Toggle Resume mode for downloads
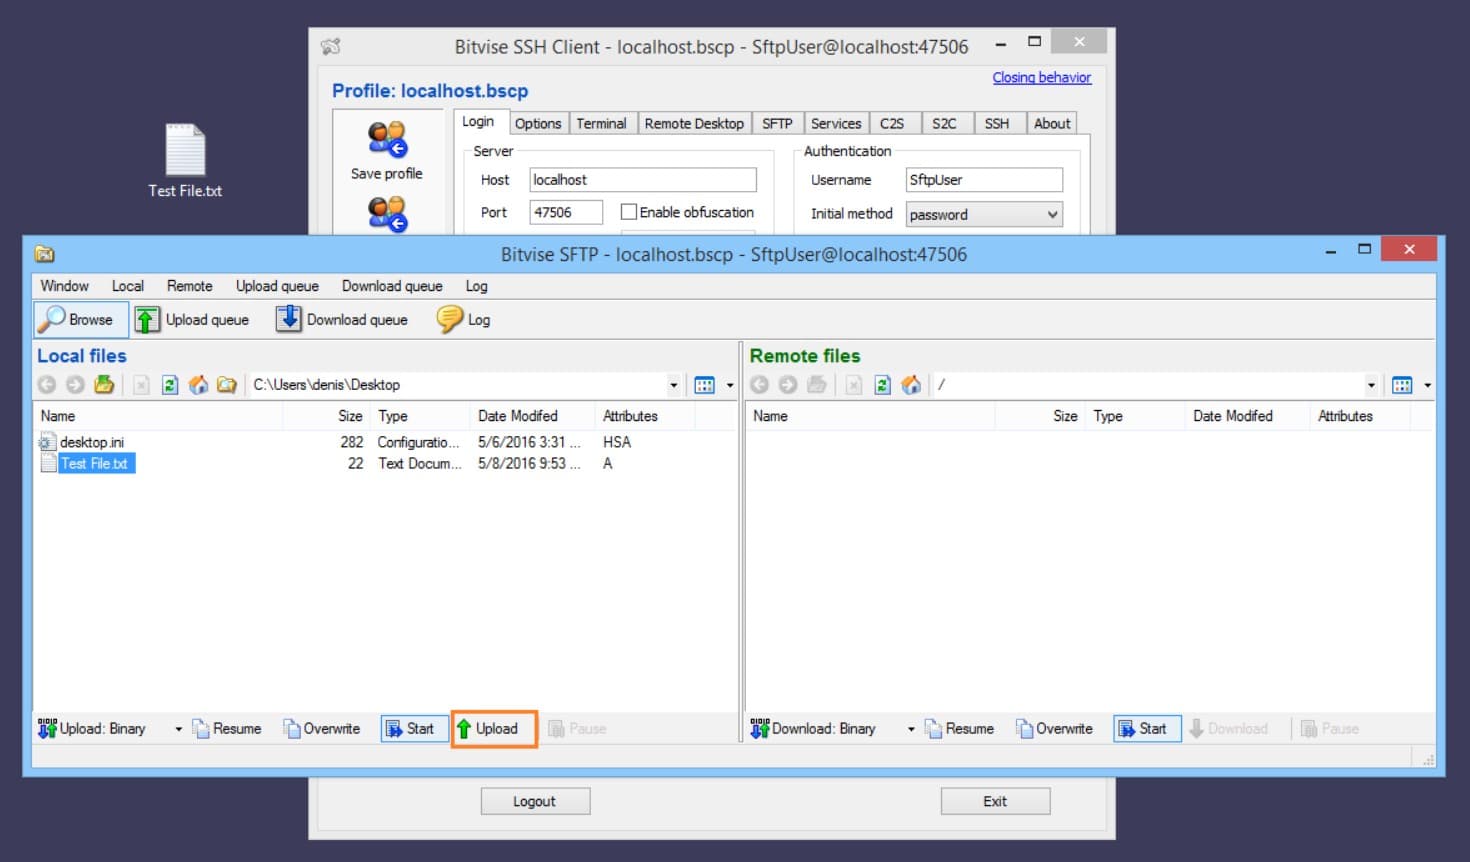The width and height of the screenshot is (1470, 862). pyautogui.click(x=960, y=729)
